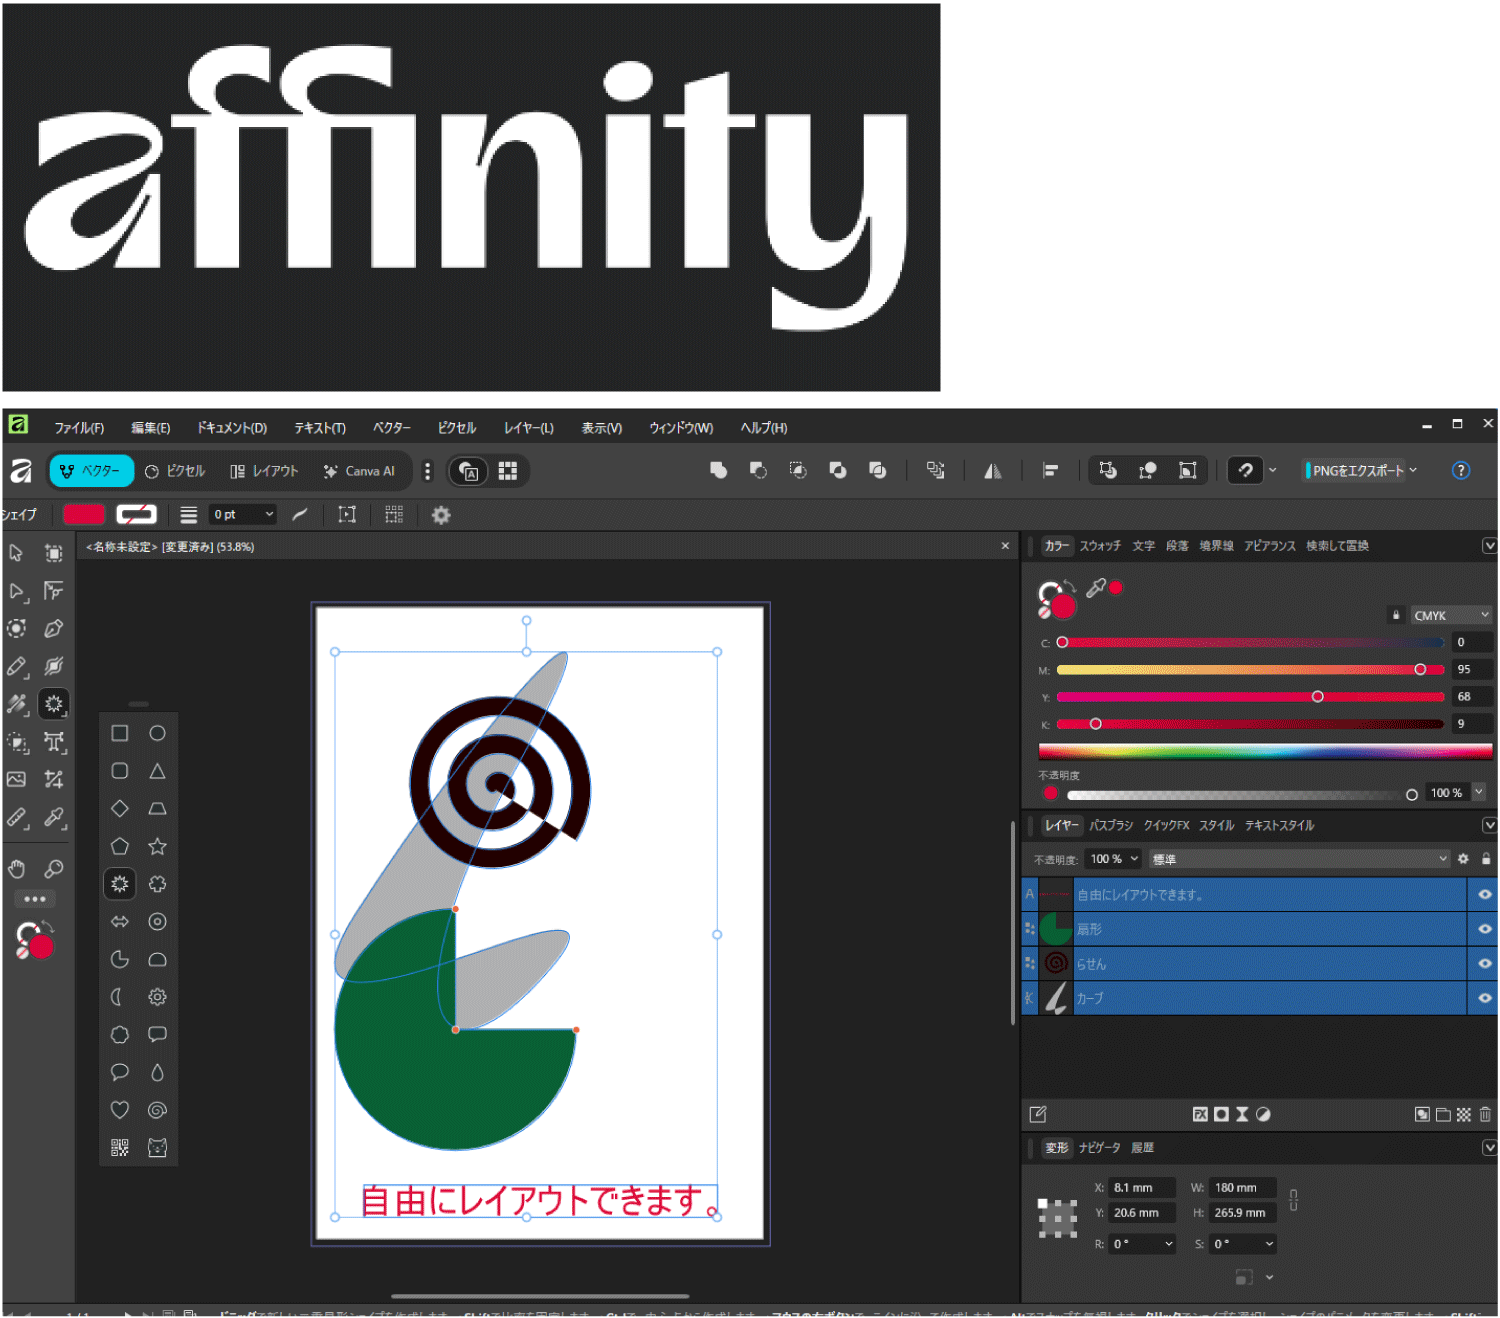Viewport: 1500px width, 1318px height.
Task: Choose the Heart shape tool
Action: click(119, 1109)
